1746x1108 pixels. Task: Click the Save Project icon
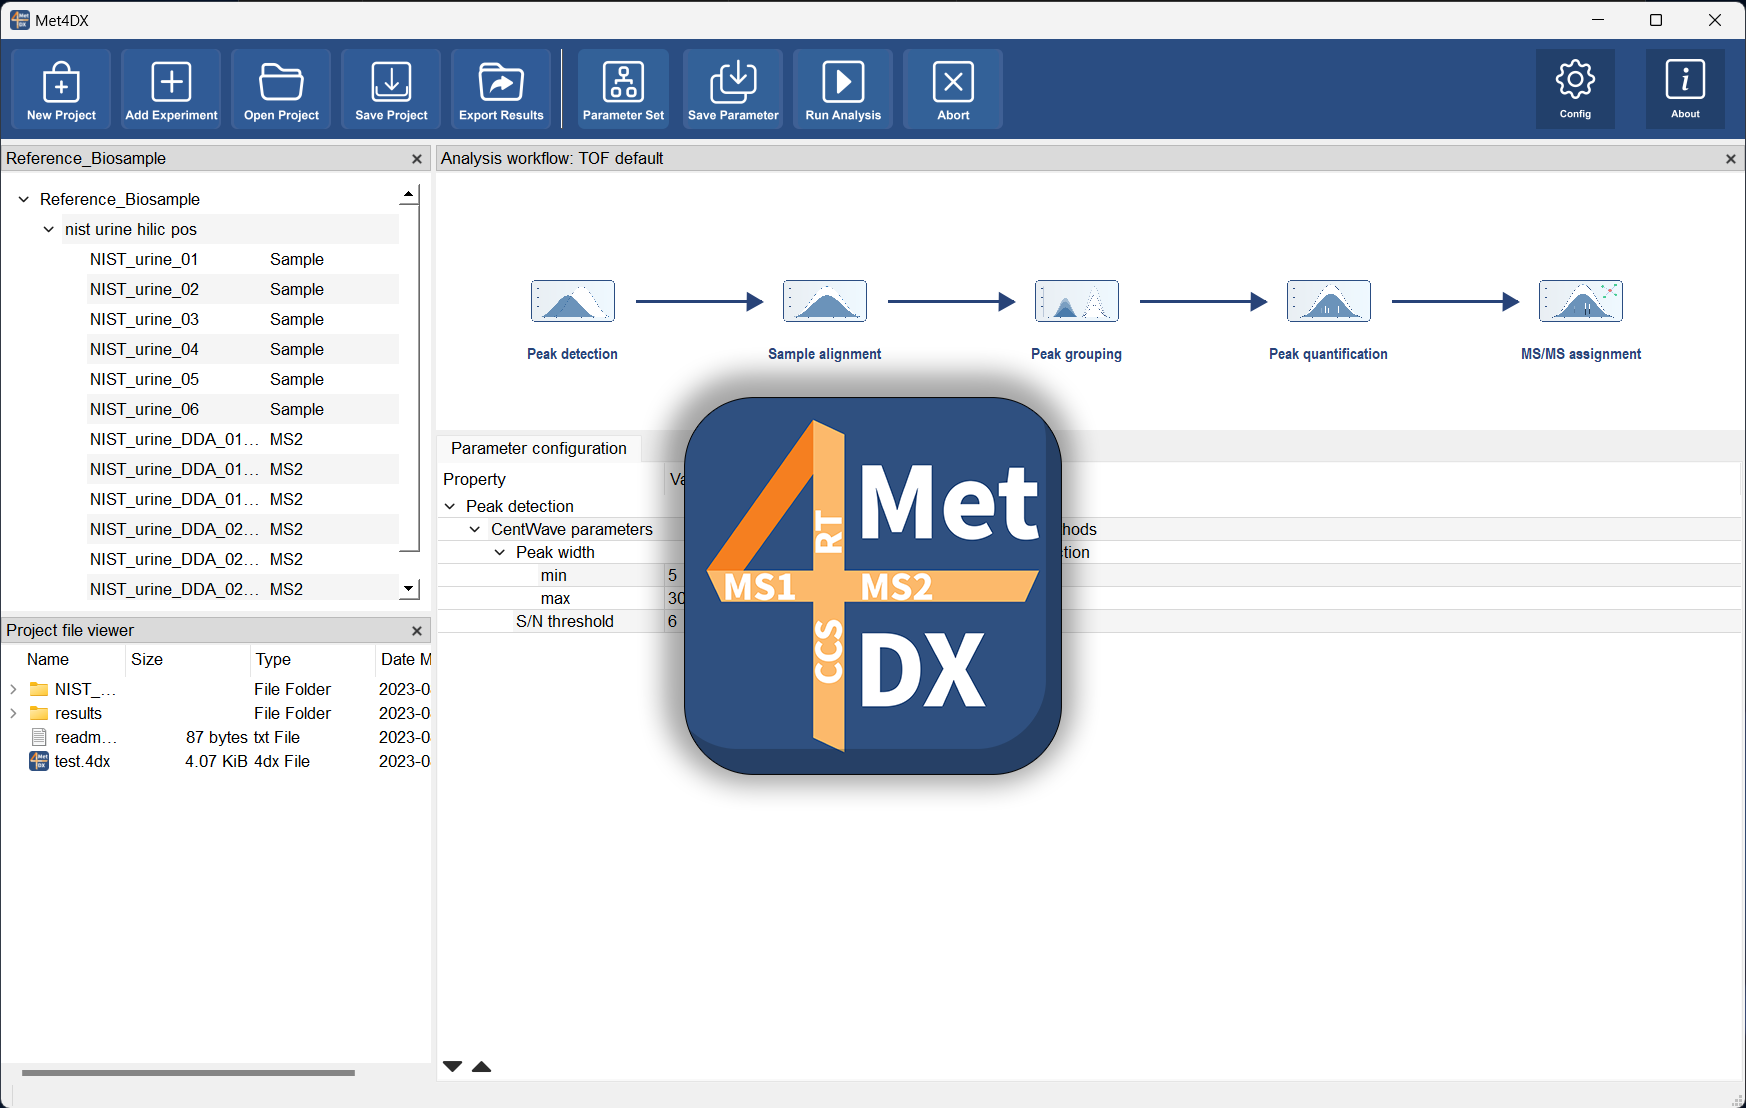pyautogui.click(x=391, y=89)
